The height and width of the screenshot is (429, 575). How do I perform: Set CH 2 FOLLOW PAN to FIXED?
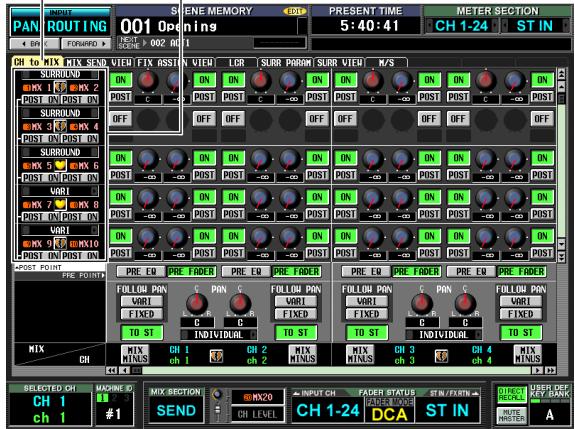point(296,314)
